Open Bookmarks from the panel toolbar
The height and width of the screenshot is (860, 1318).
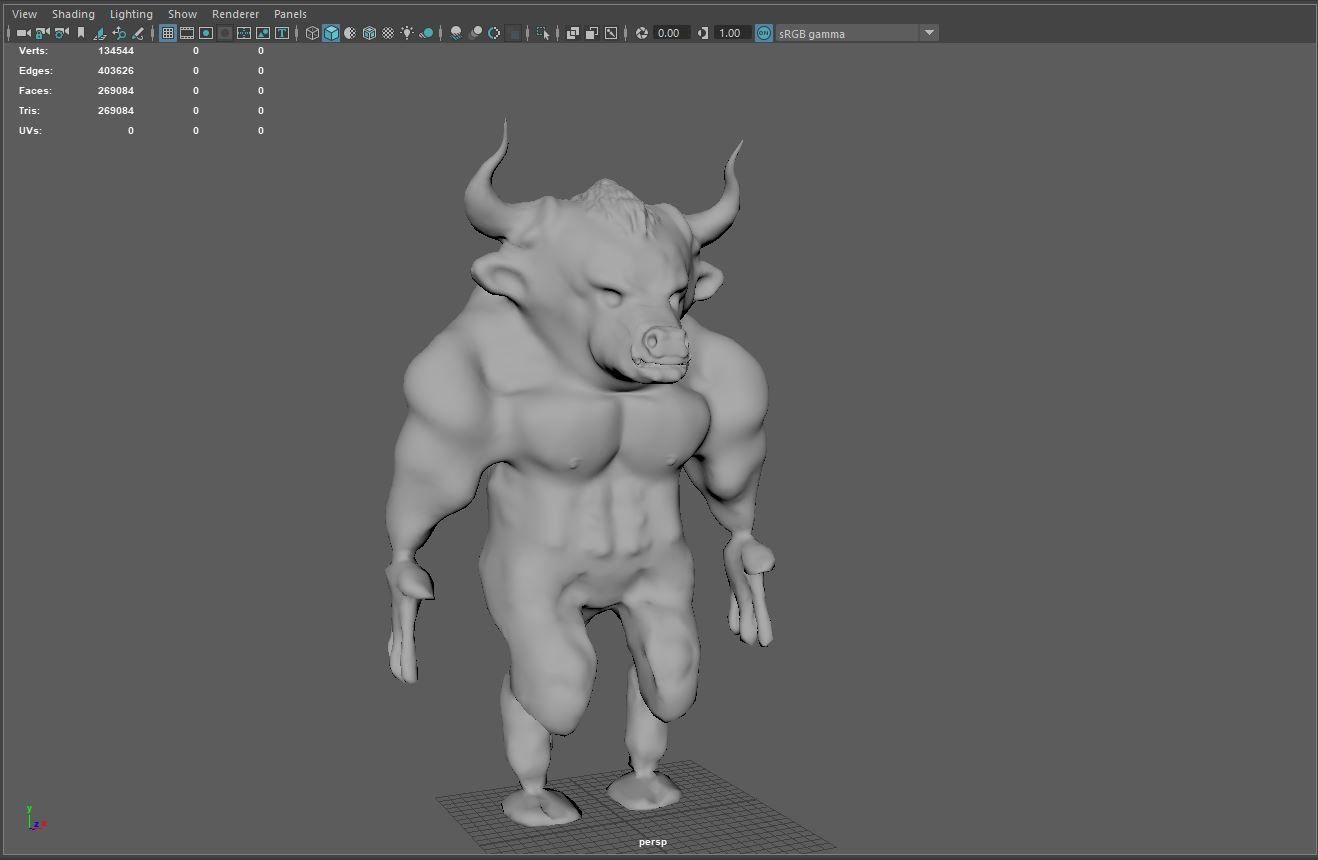click(81, 33)
